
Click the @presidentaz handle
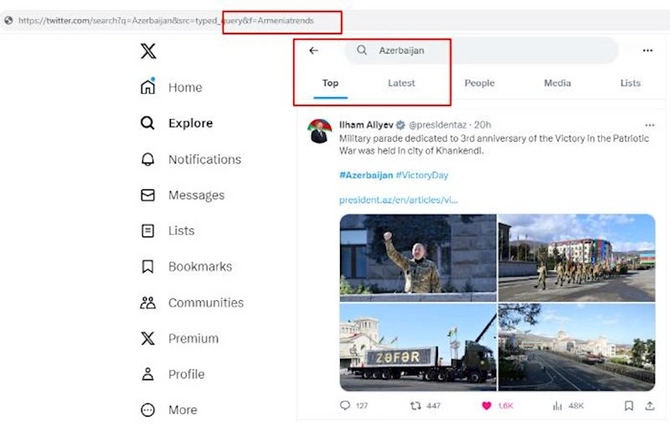point(438,125)
